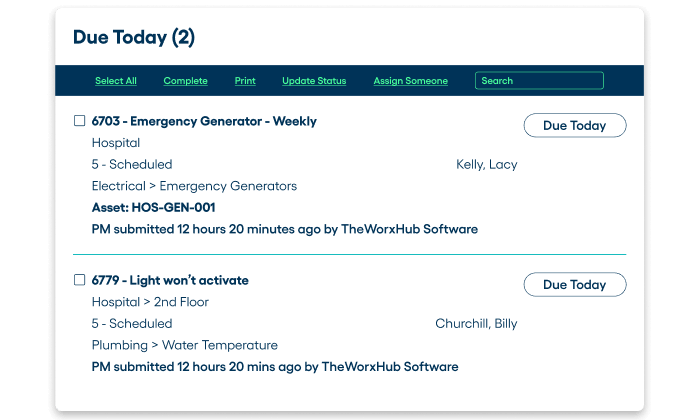Screen dimensions: 700x420
Task: Focus the Search input field
Action: 539,81
